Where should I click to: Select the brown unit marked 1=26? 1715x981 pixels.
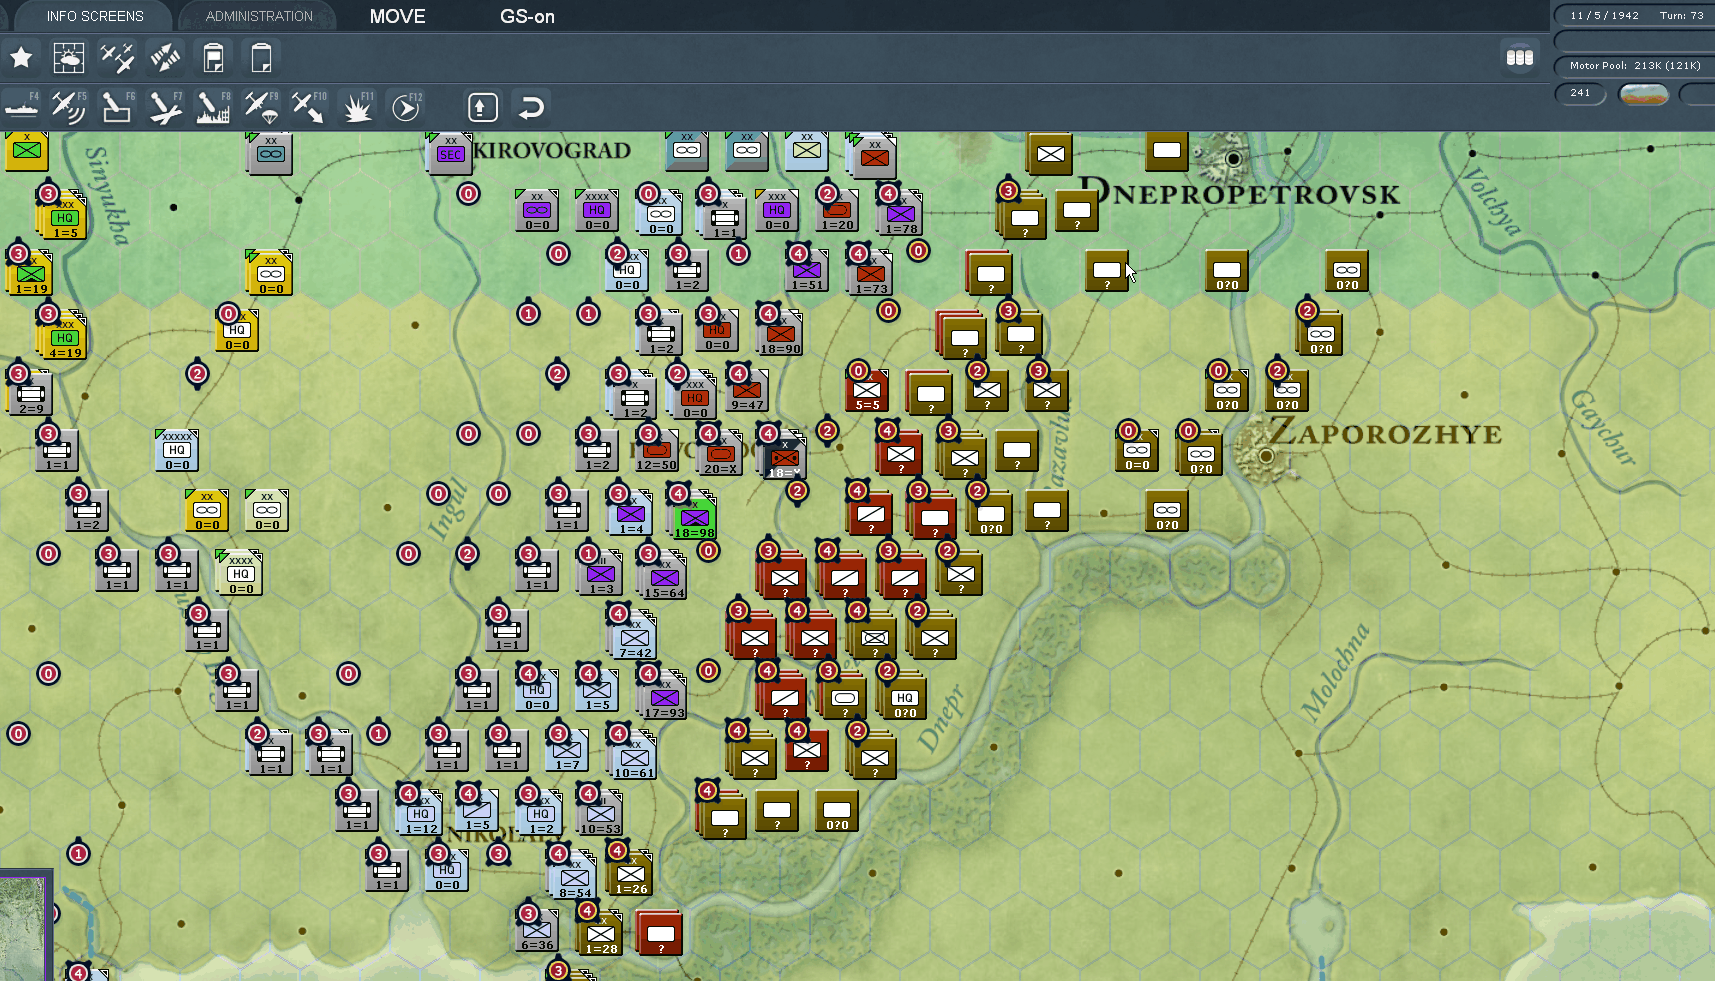click(x=630, y=873)
